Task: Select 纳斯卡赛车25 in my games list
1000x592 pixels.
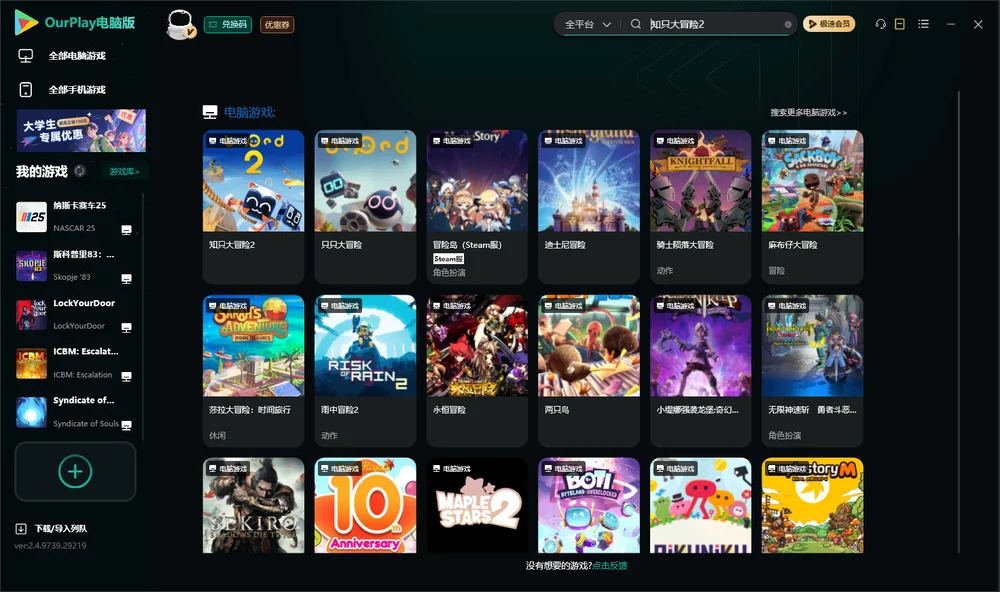Action: 77,217
